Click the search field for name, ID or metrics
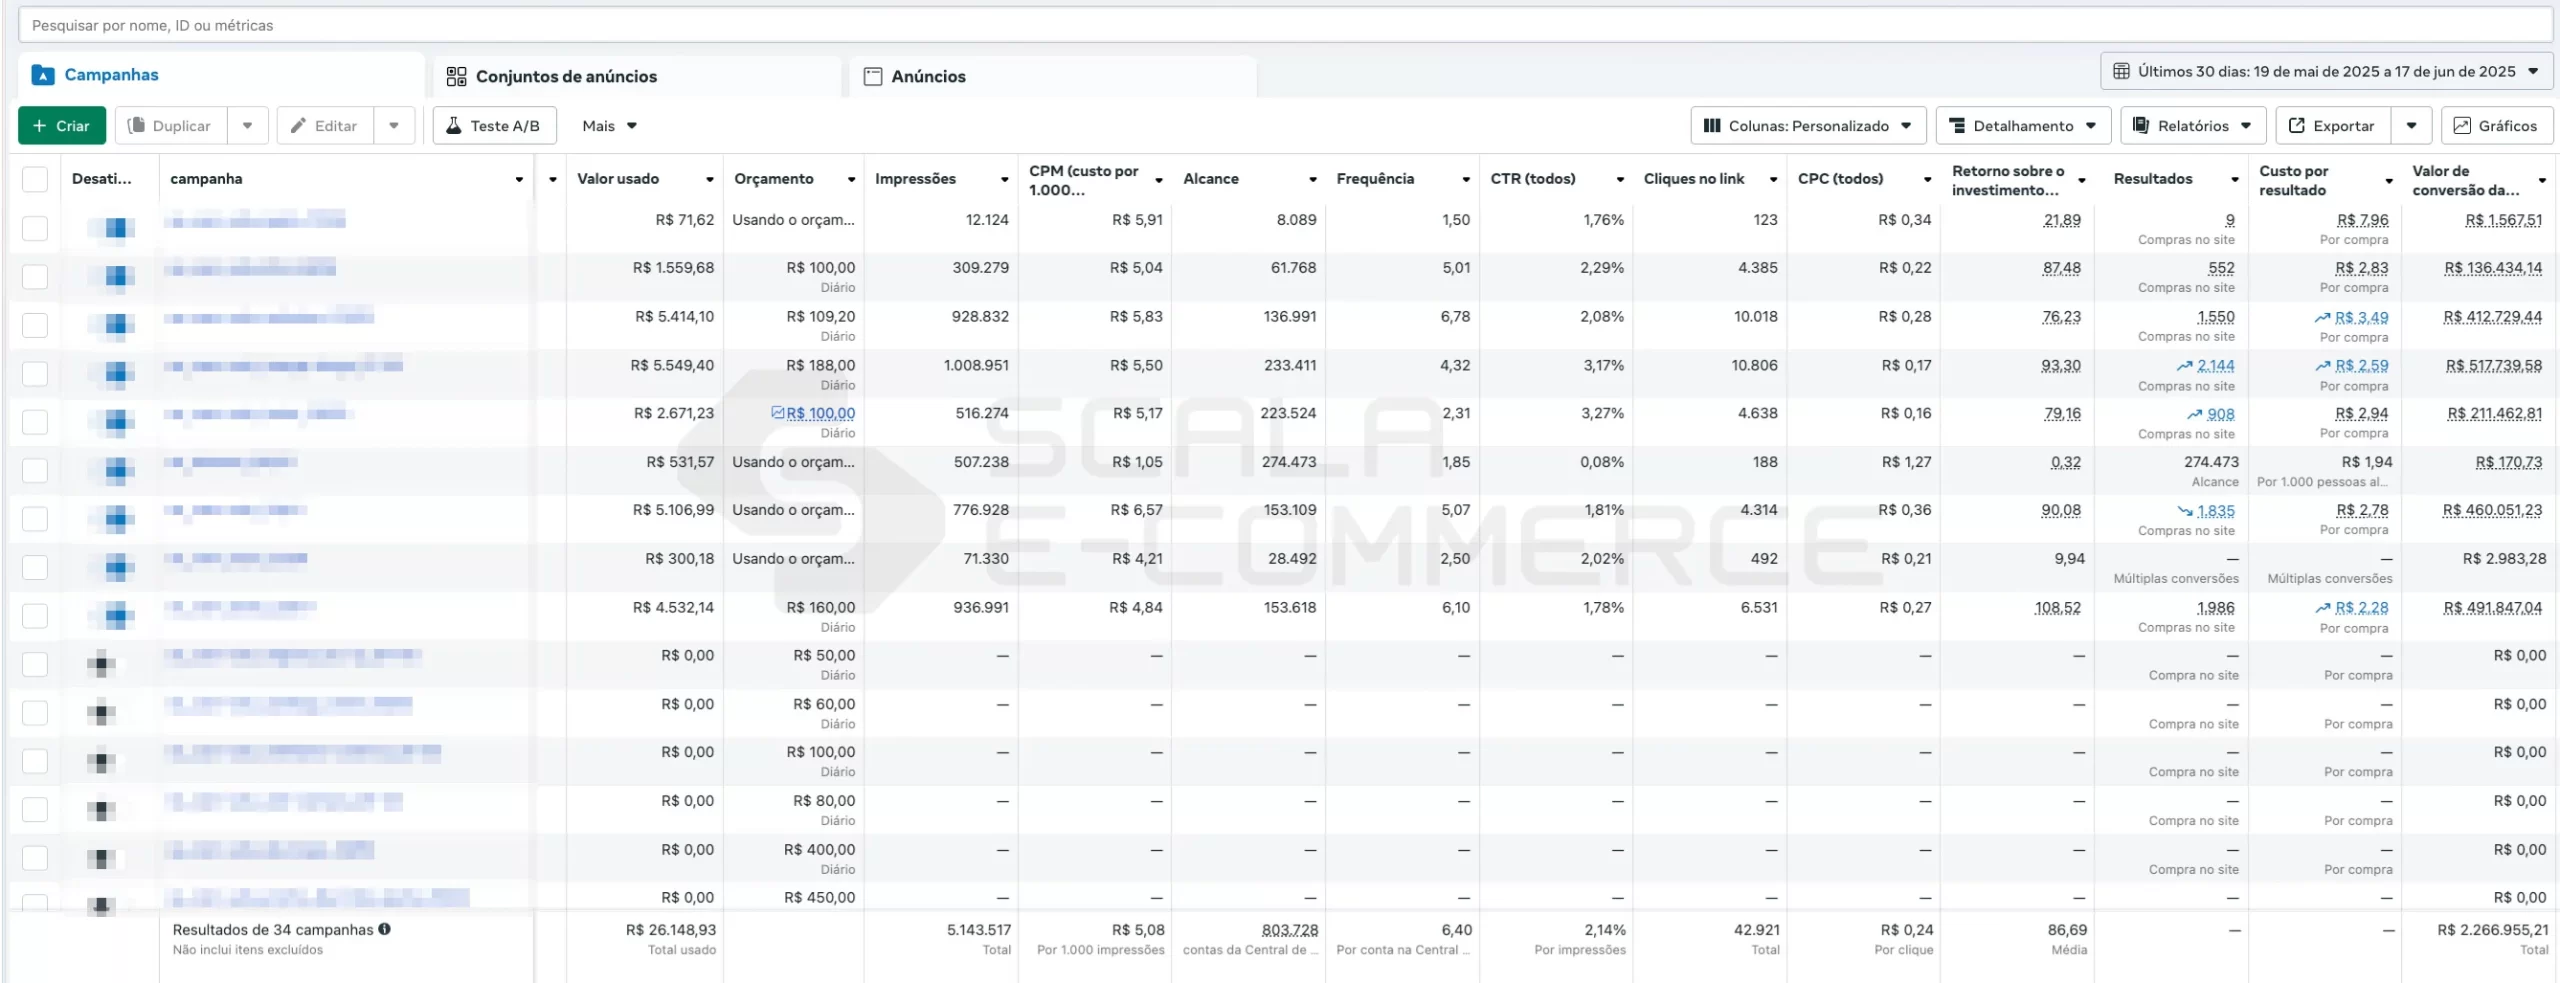 1280,25
